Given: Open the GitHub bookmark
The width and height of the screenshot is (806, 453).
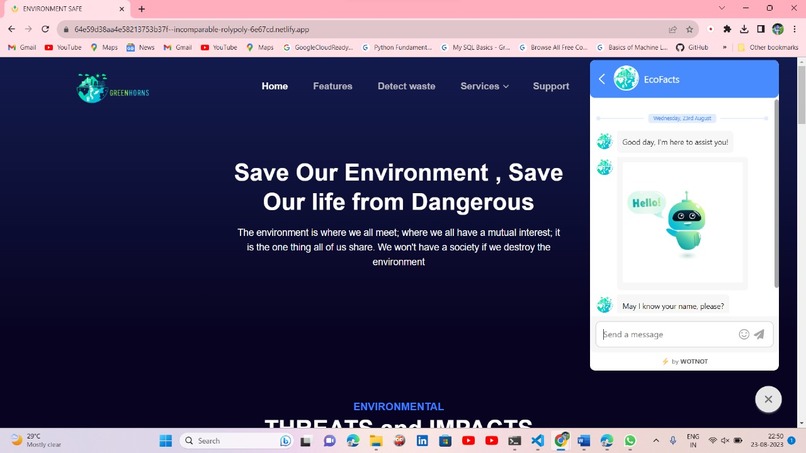Looking at the screenshot, I should tap(692, 47).
